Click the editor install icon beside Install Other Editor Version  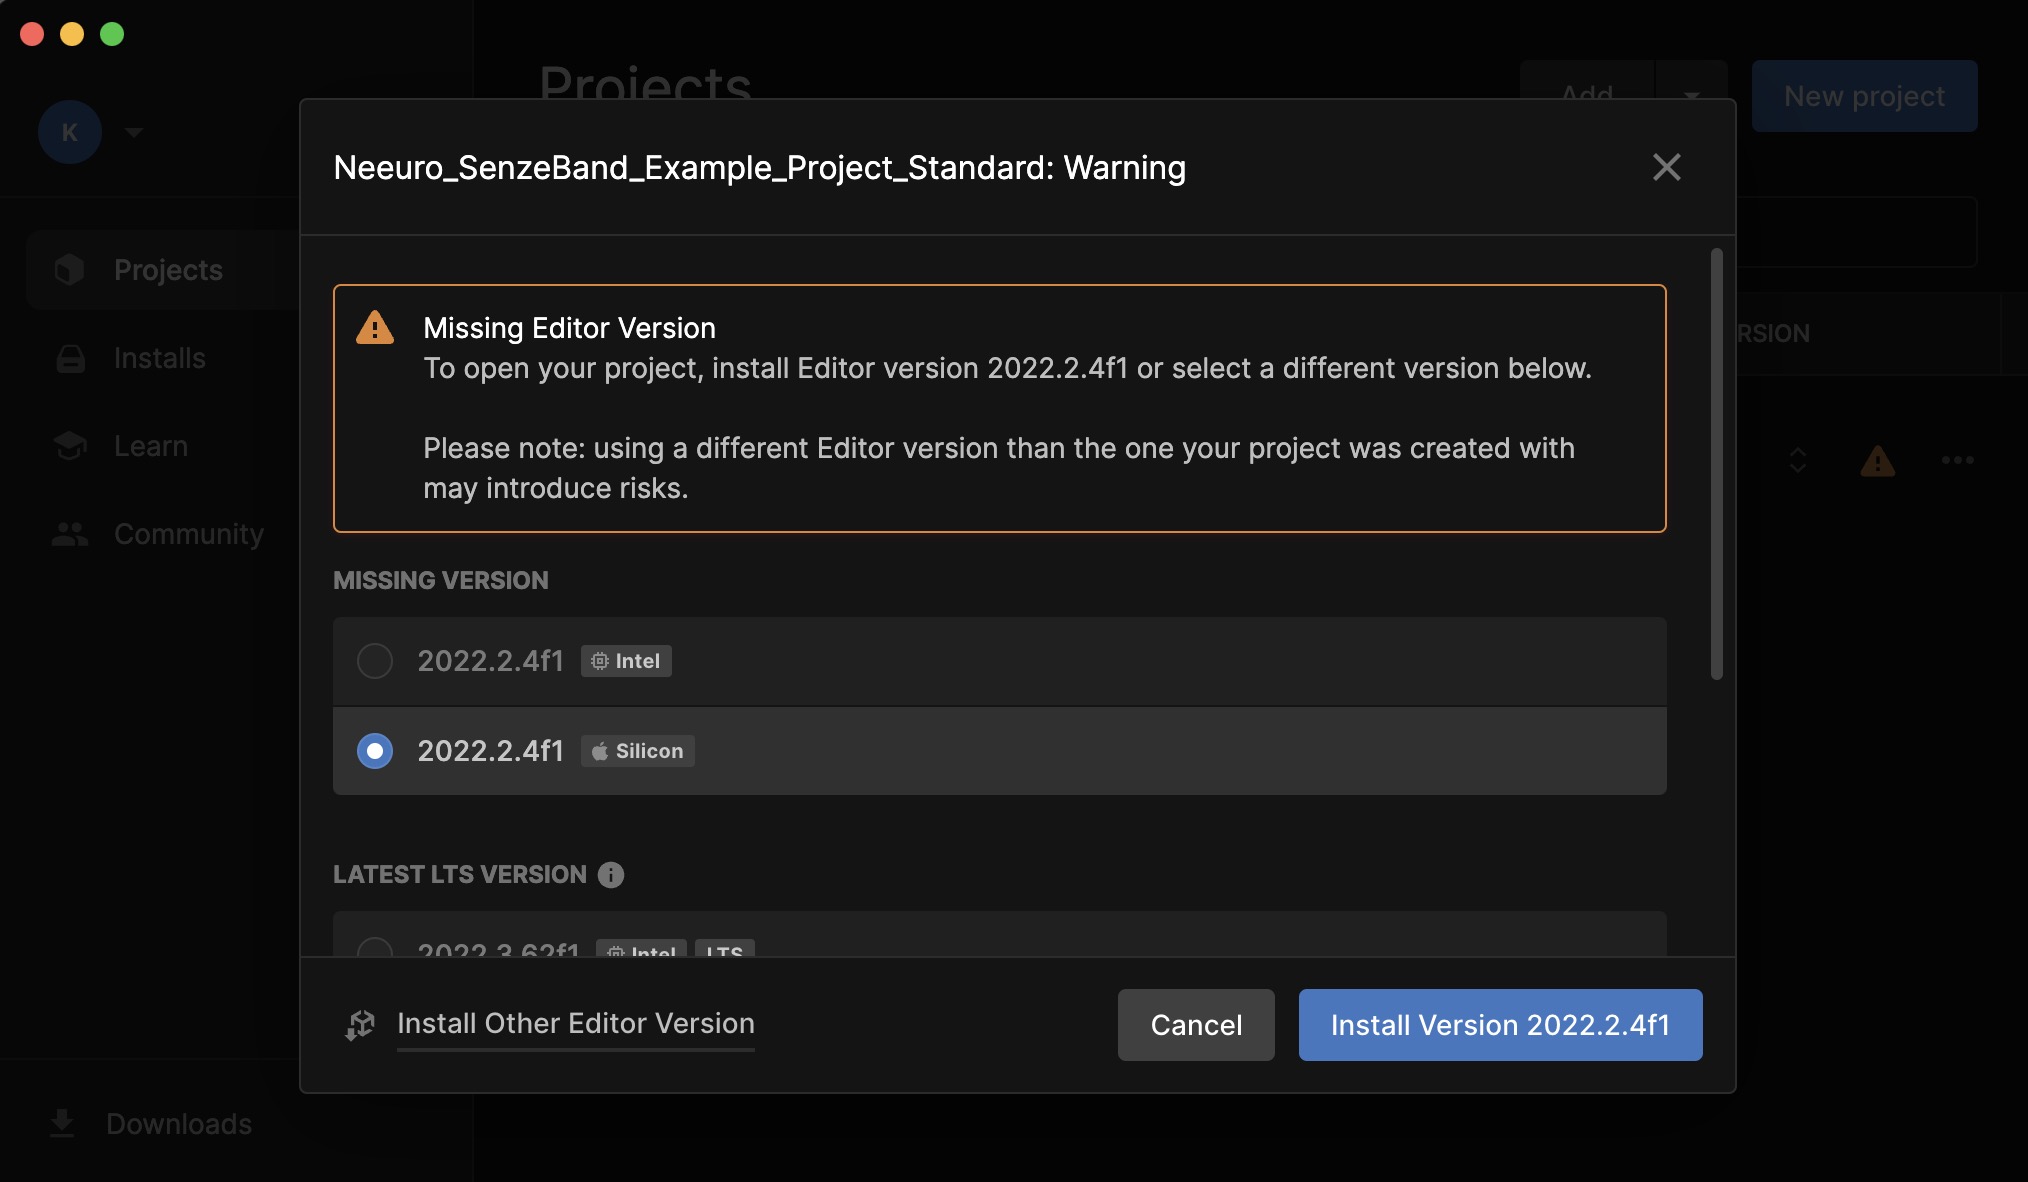tap(359, 1025)
